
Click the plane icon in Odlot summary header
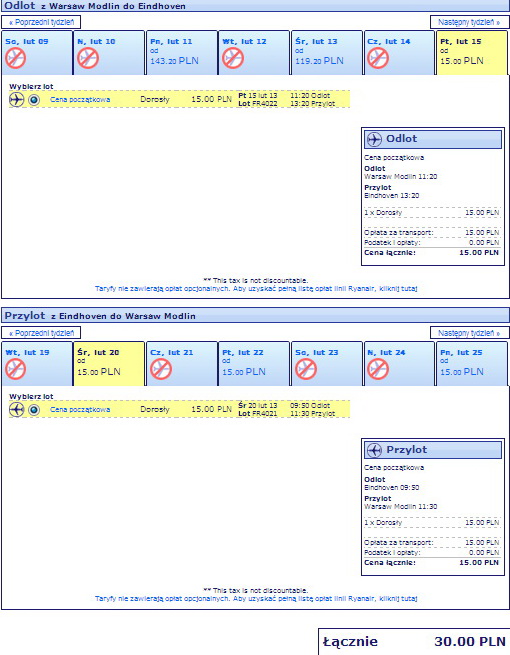[374, 139]
